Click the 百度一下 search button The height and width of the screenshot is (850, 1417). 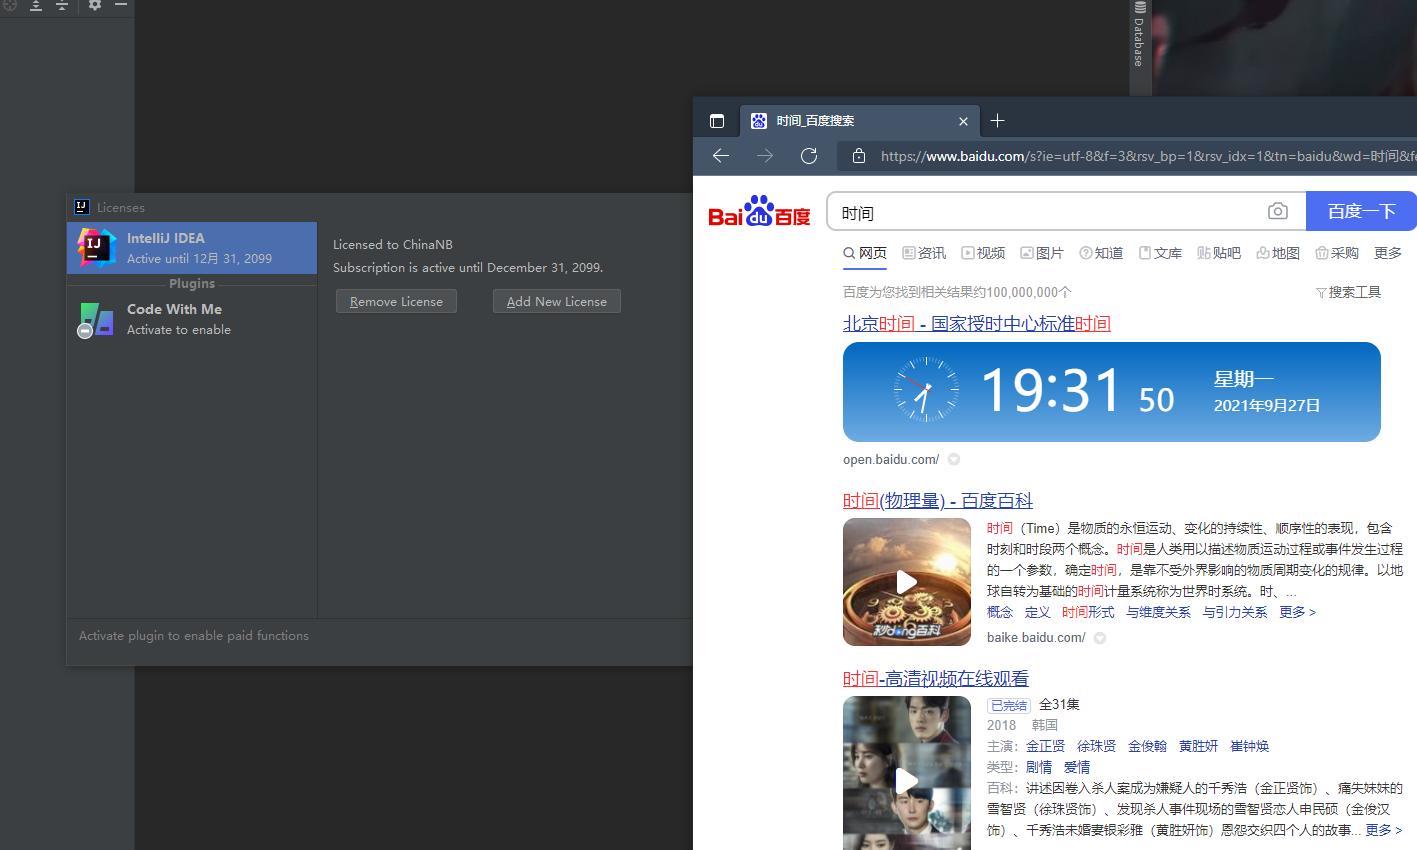pos(1361,211)
